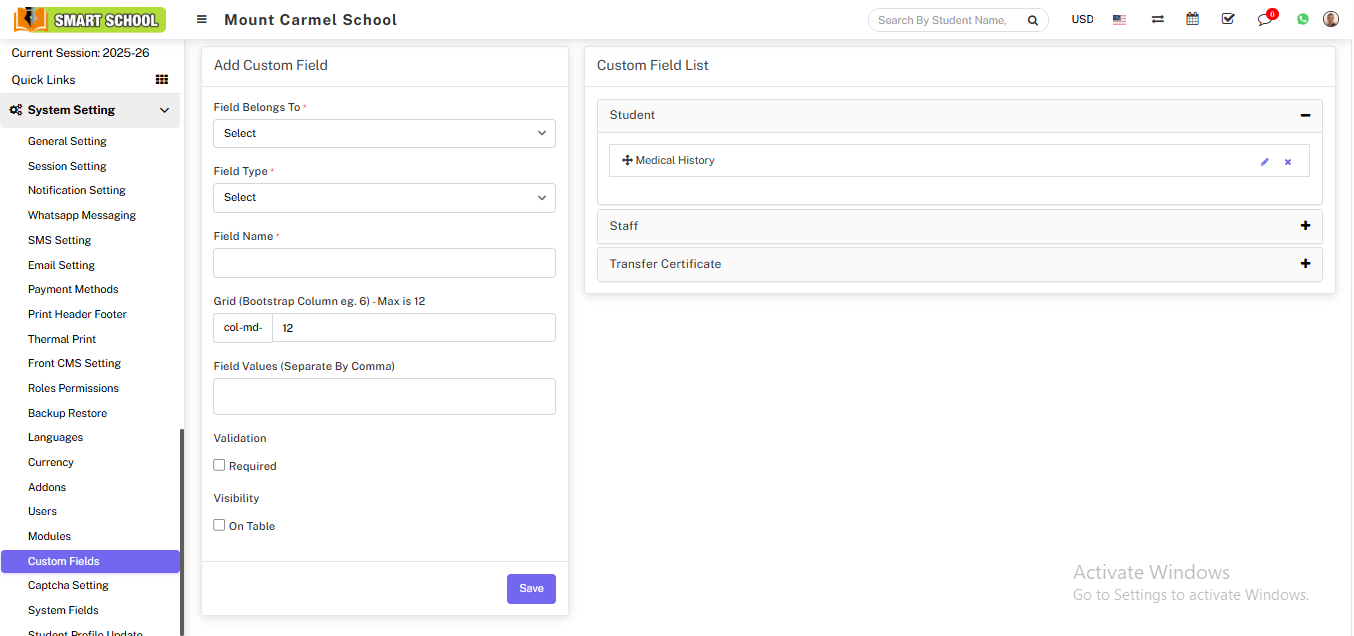
Task: Open the calendar icon in the header
Action: 1192,18
